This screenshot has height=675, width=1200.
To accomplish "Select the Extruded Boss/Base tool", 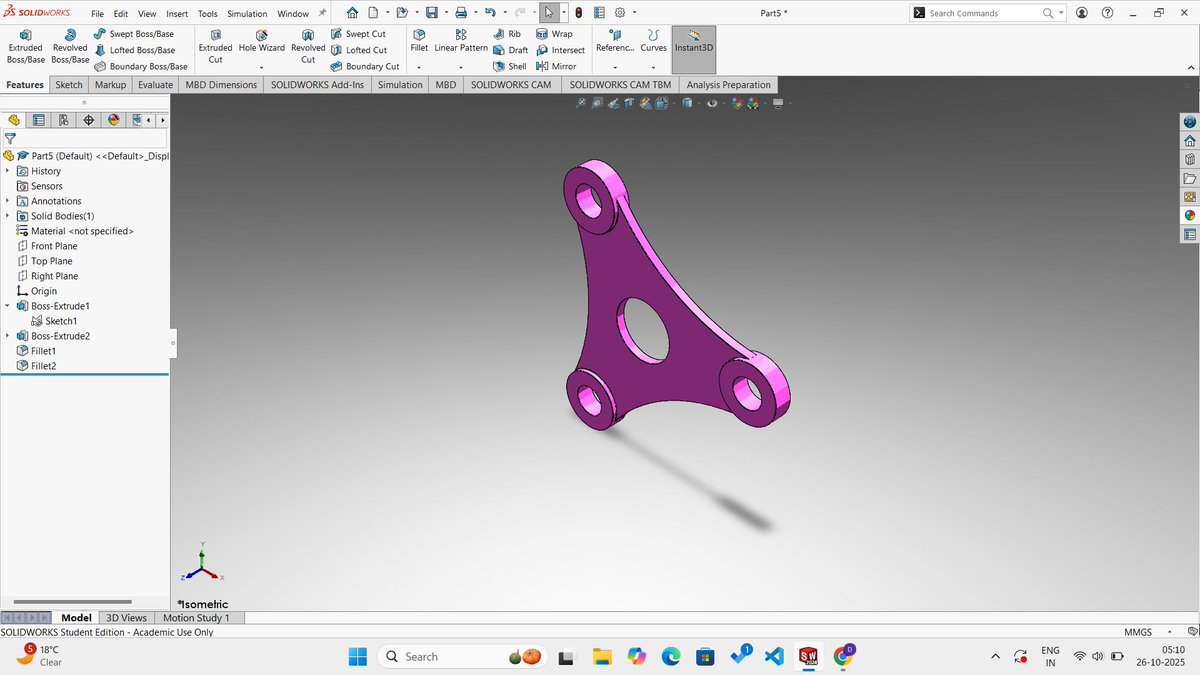I will (x=25, y=46).
